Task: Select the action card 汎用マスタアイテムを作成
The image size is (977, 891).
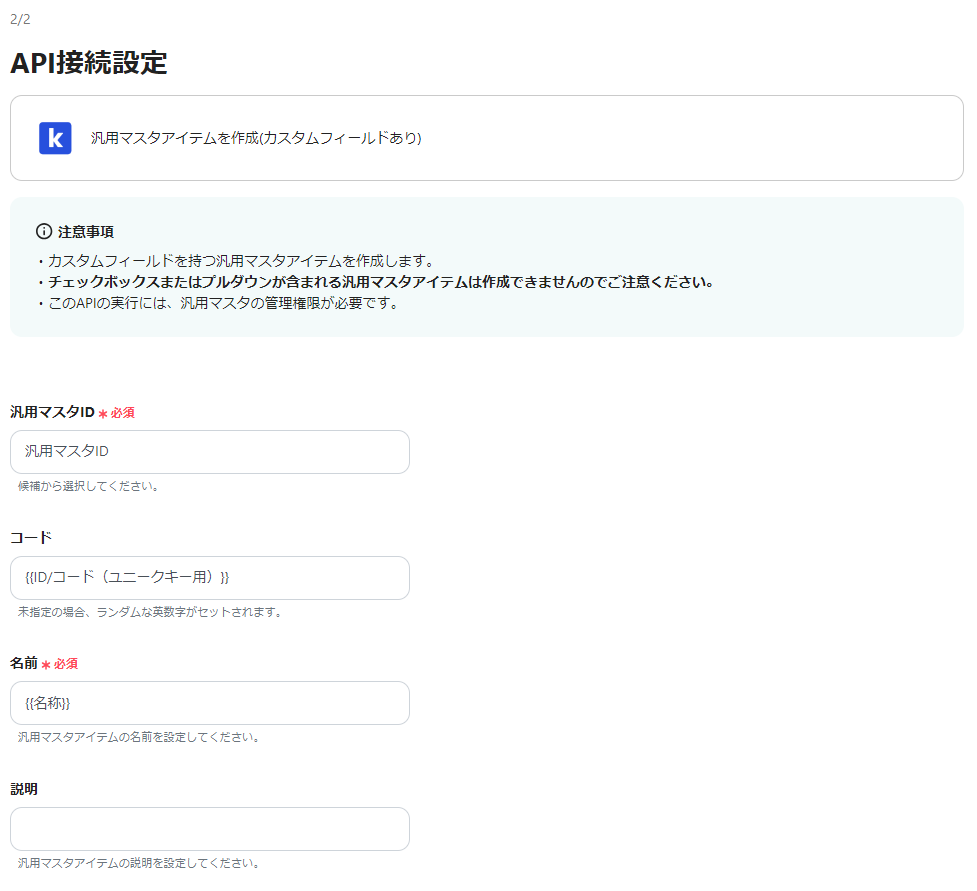Action: click(487, 138)
